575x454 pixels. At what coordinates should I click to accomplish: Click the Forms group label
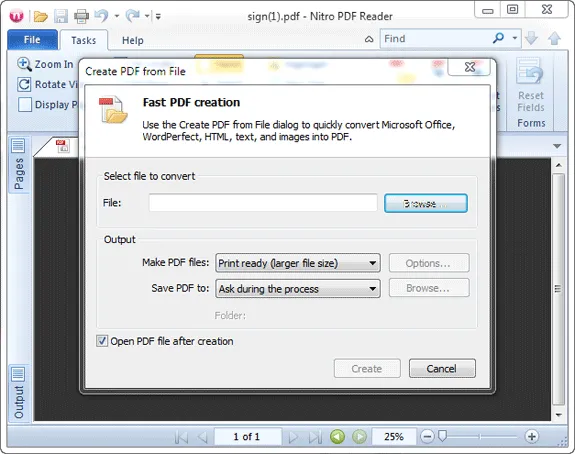[531, 123]
